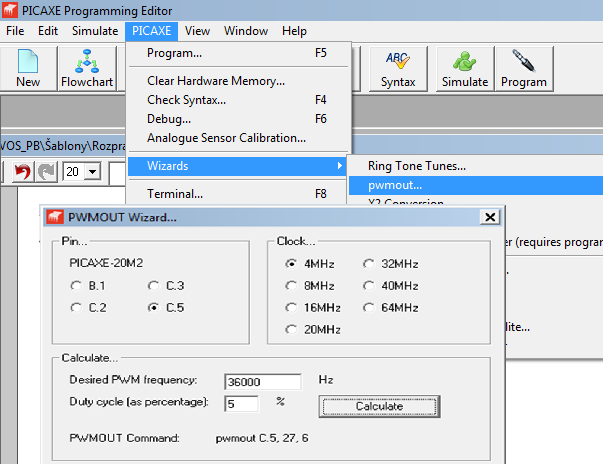603x464 pixels.
Task: Select Ring Tone Tunes... wizard
Action: (x=476, y=166)
